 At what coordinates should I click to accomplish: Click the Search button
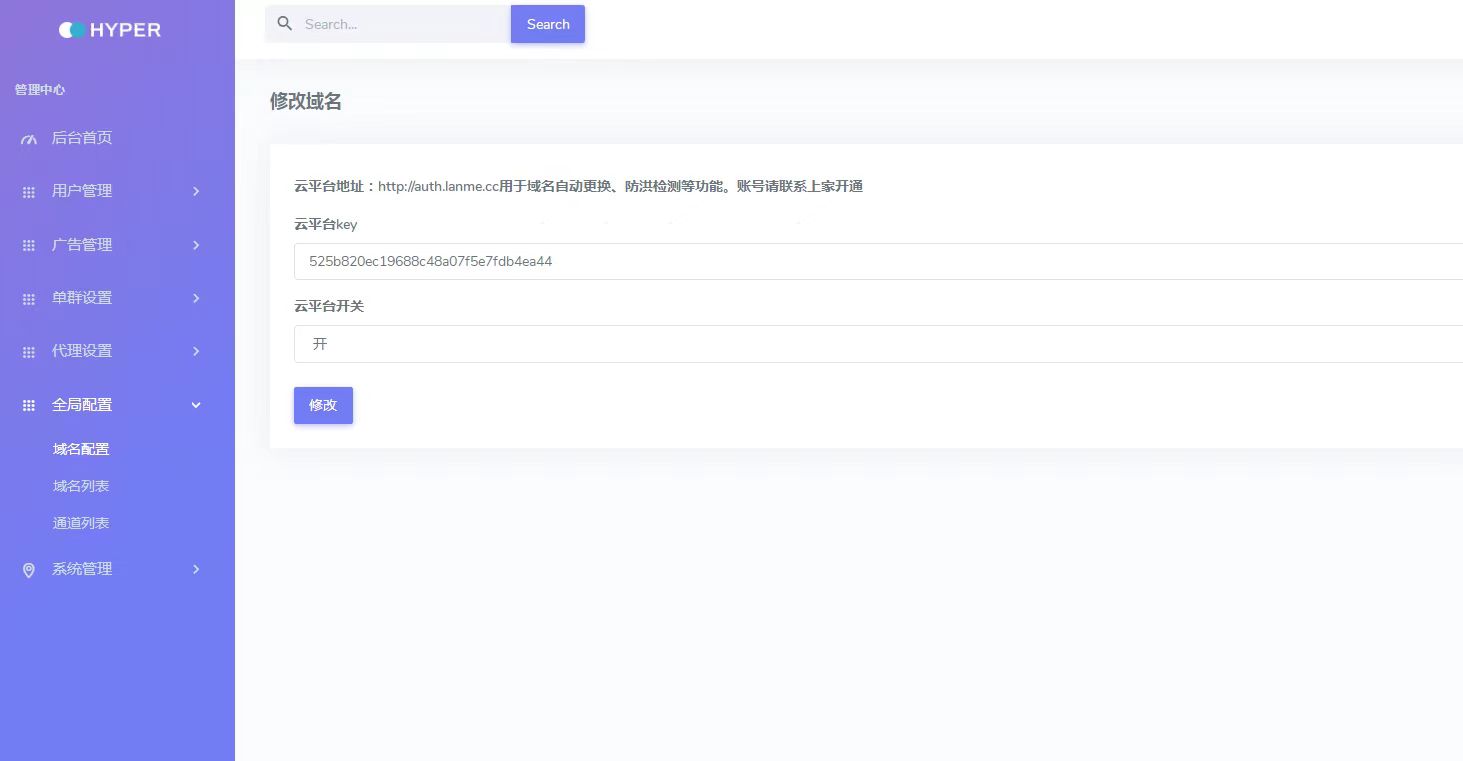(548, 24)
